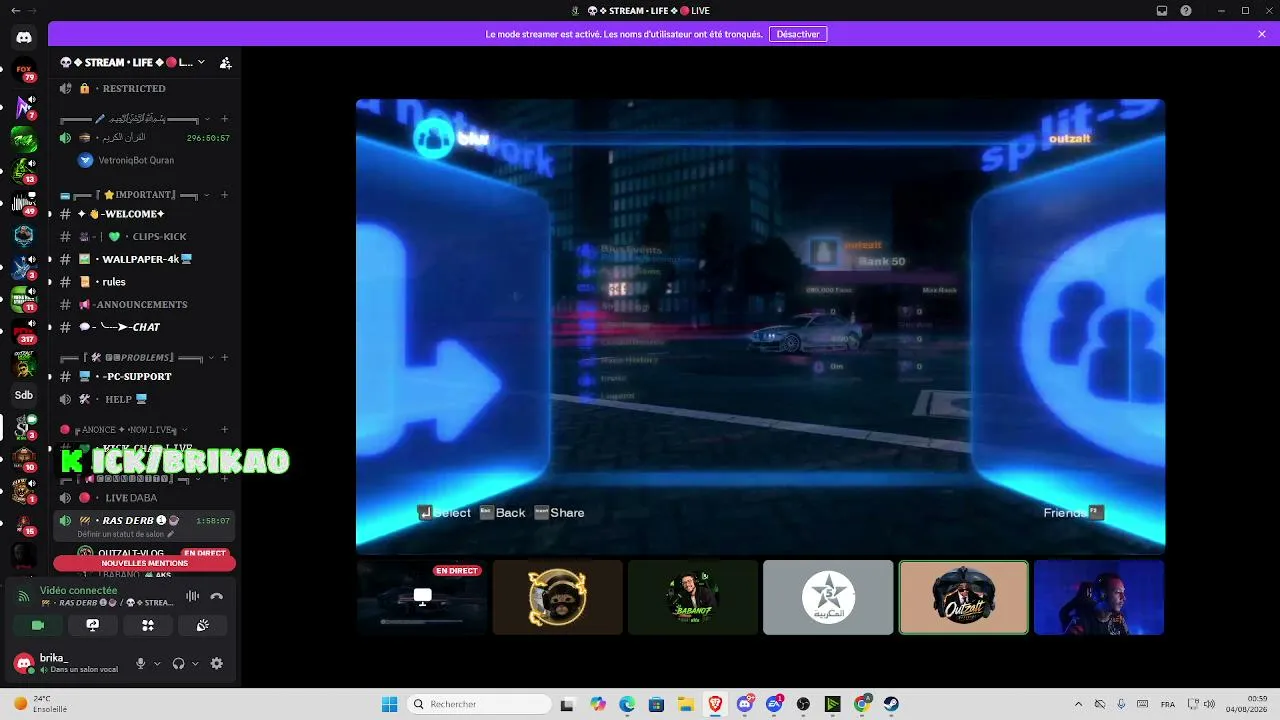Open Steam from the taskbar
The width and height of the screenshot is (1280, 720).
(x=891, y=704)
